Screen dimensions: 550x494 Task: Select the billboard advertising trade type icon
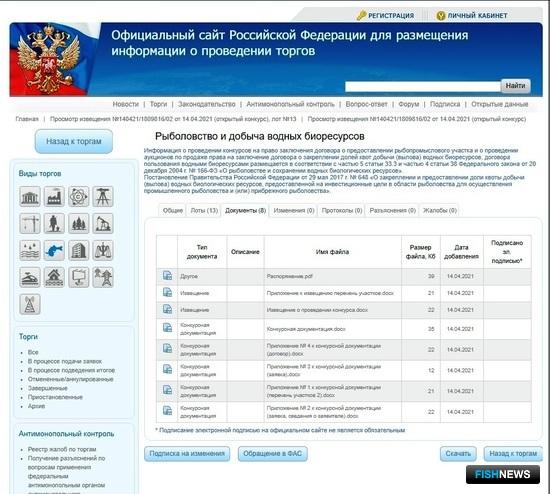79,278
